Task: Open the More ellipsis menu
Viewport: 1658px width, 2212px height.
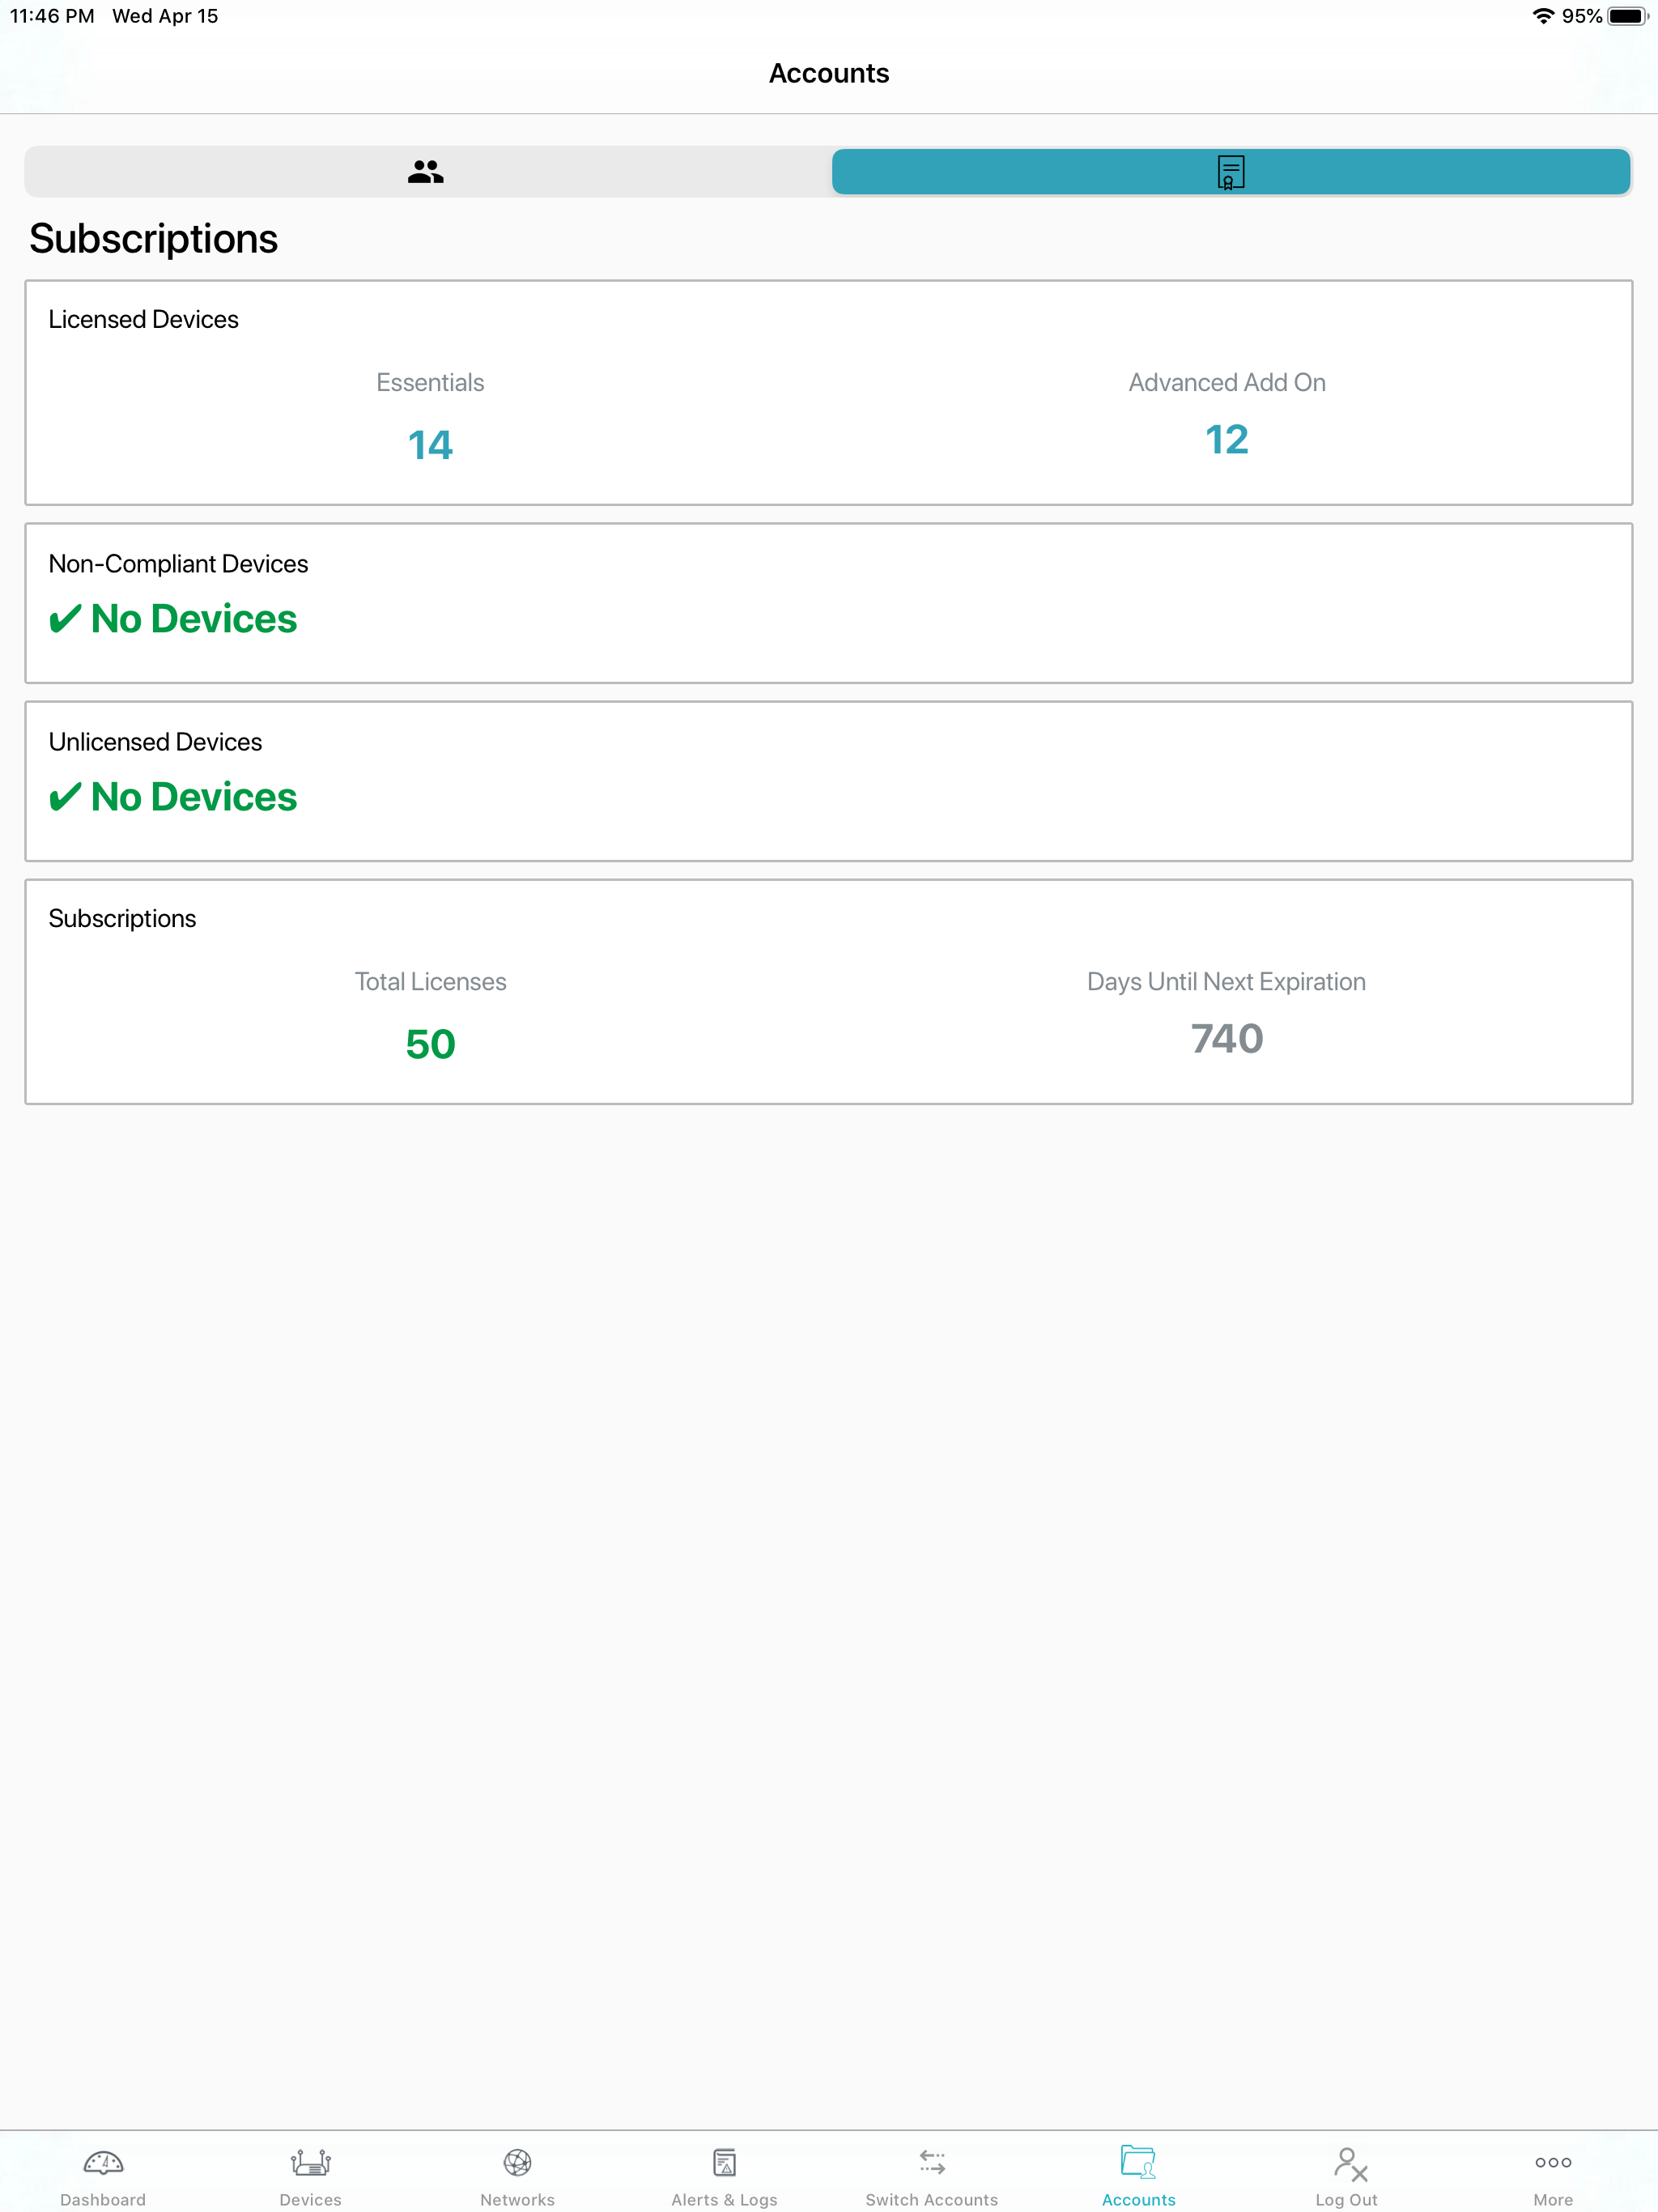Action: pyautogui.click(x=1553, y=2163)
